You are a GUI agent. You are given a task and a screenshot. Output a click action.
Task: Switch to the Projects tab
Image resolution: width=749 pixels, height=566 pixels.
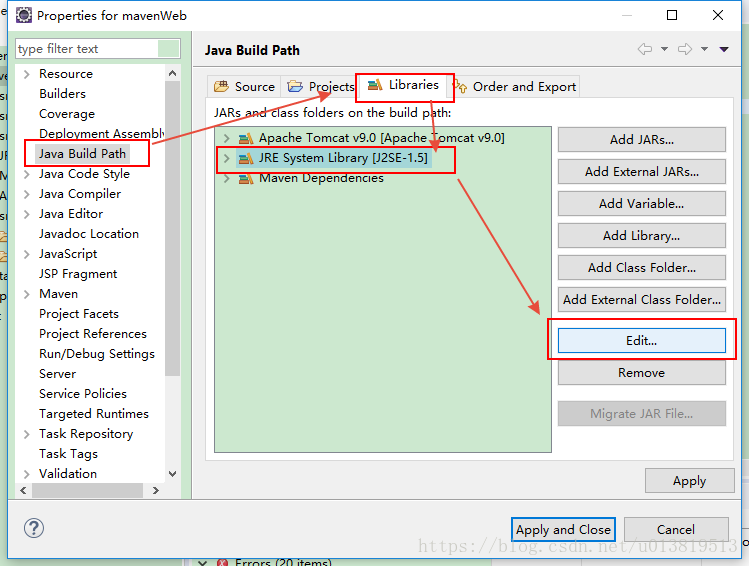pos(320,86)
